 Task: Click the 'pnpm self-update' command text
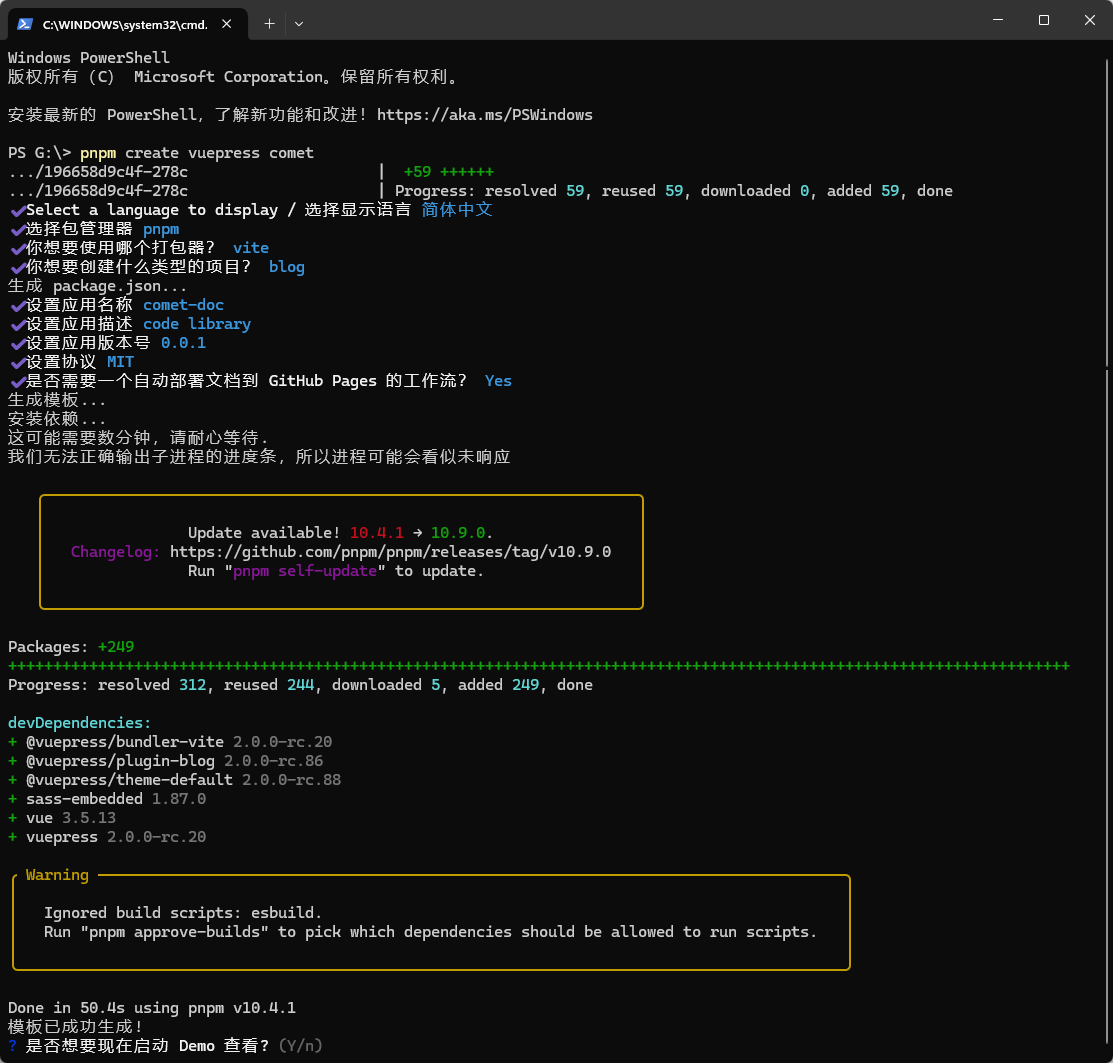(305, 571)
